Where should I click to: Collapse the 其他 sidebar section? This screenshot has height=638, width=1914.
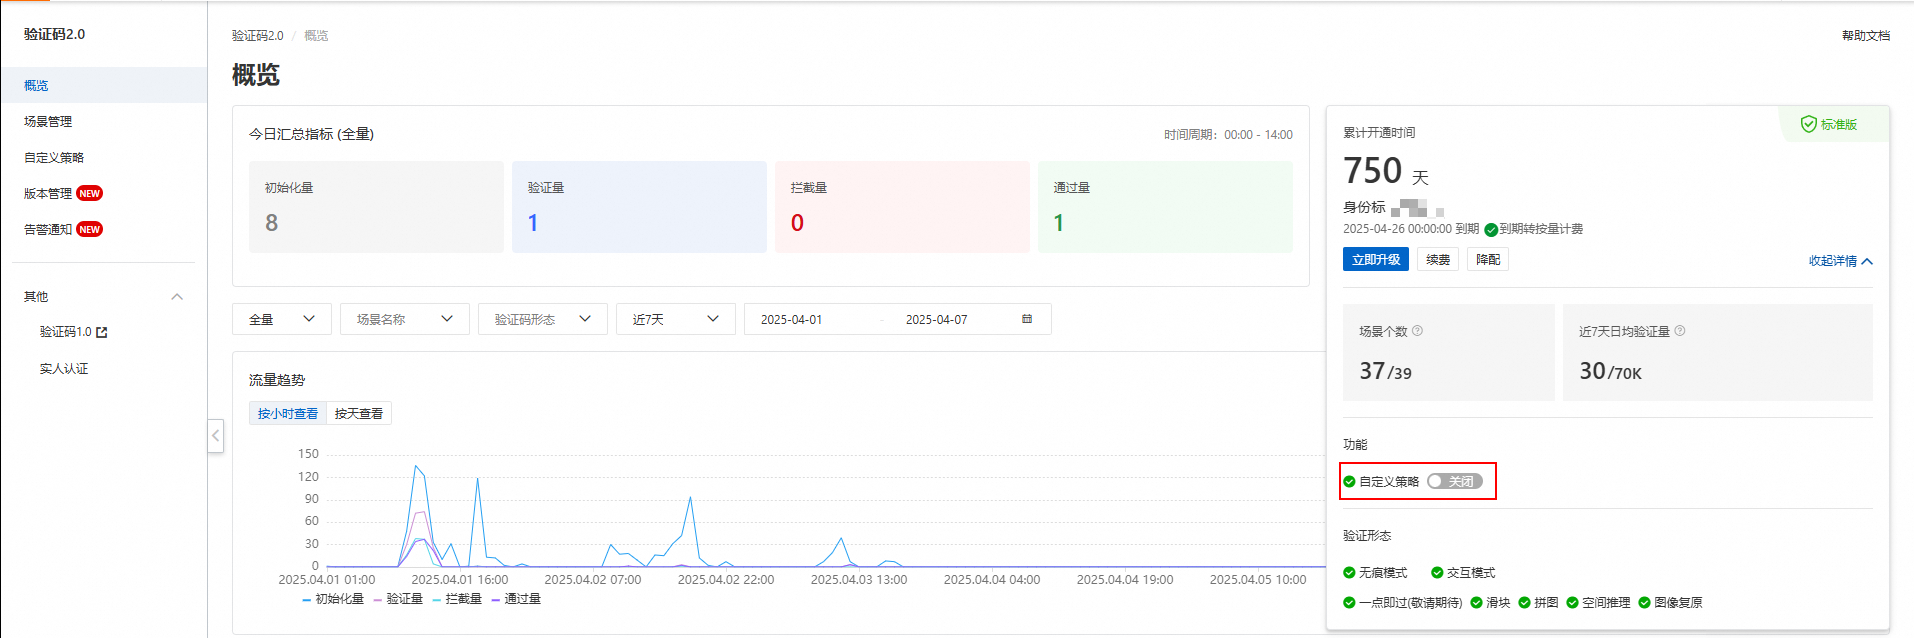click(x=177, y=297)
